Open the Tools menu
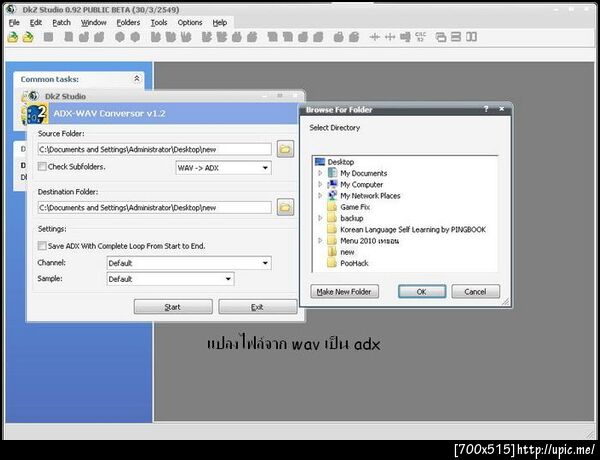Screen dimensions: 600x460 159,23
